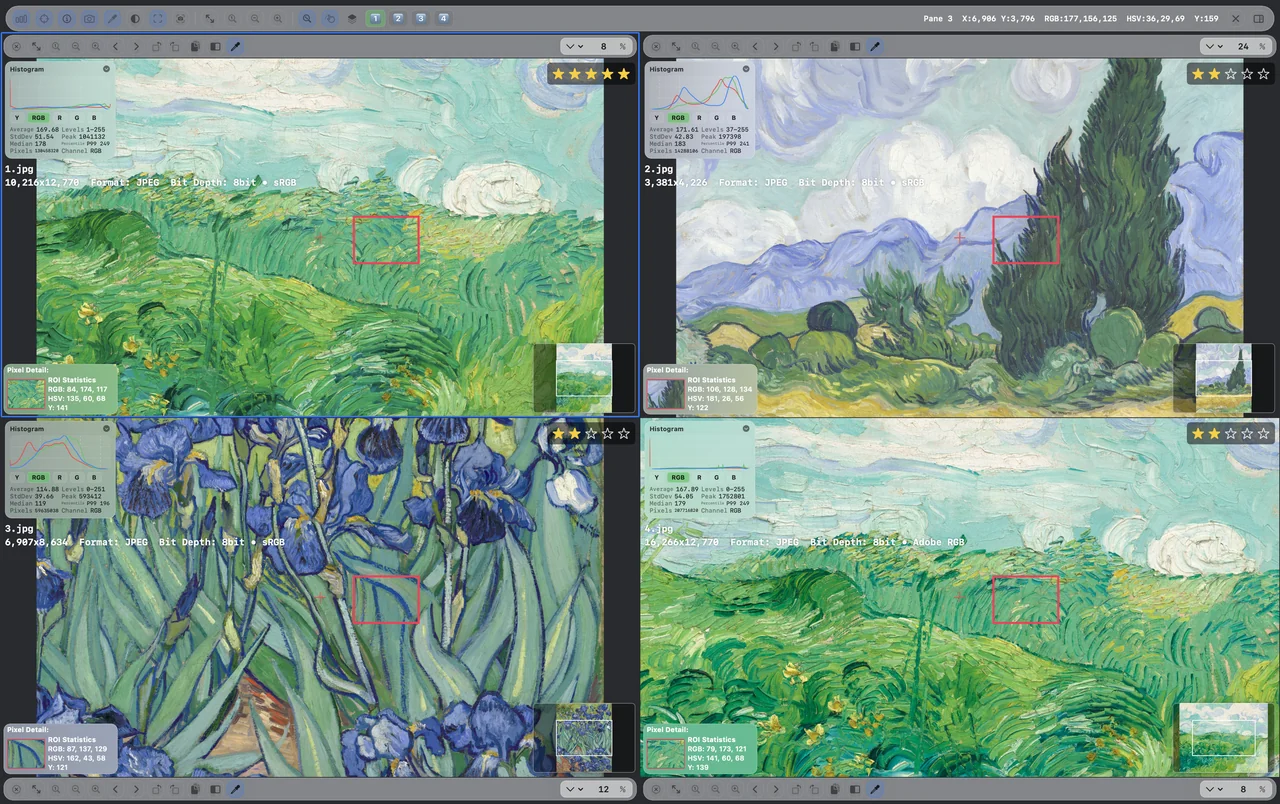Open the zoom percentage dropdown for 2.jpg

(x=1213, y=46)
